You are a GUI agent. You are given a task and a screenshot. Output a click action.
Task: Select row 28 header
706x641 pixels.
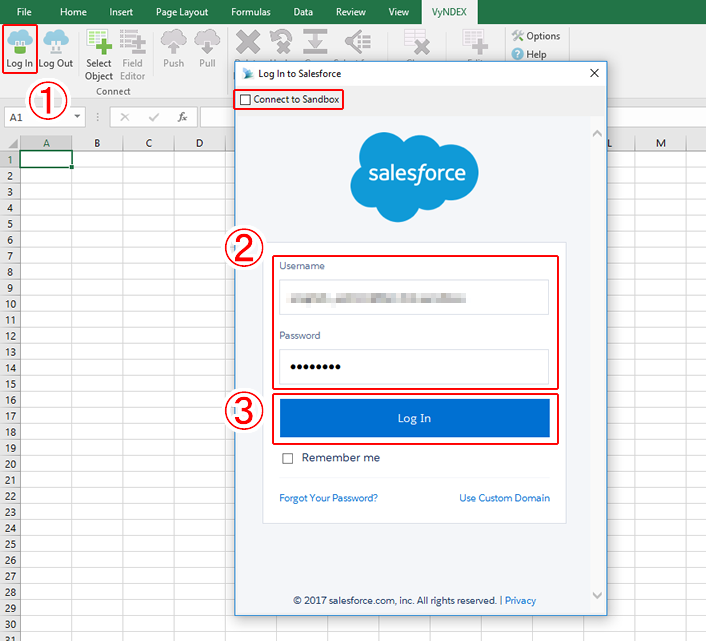(10, 592)
